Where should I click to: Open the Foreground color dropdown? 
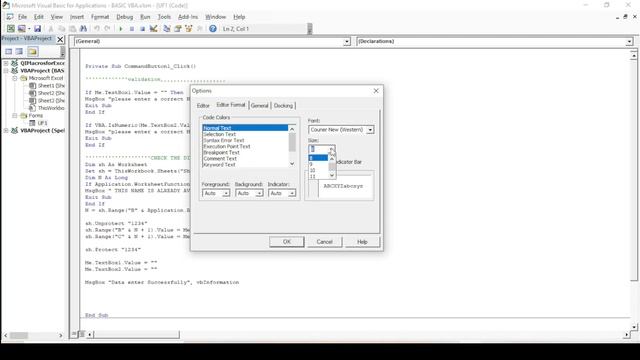coord(226,193)
